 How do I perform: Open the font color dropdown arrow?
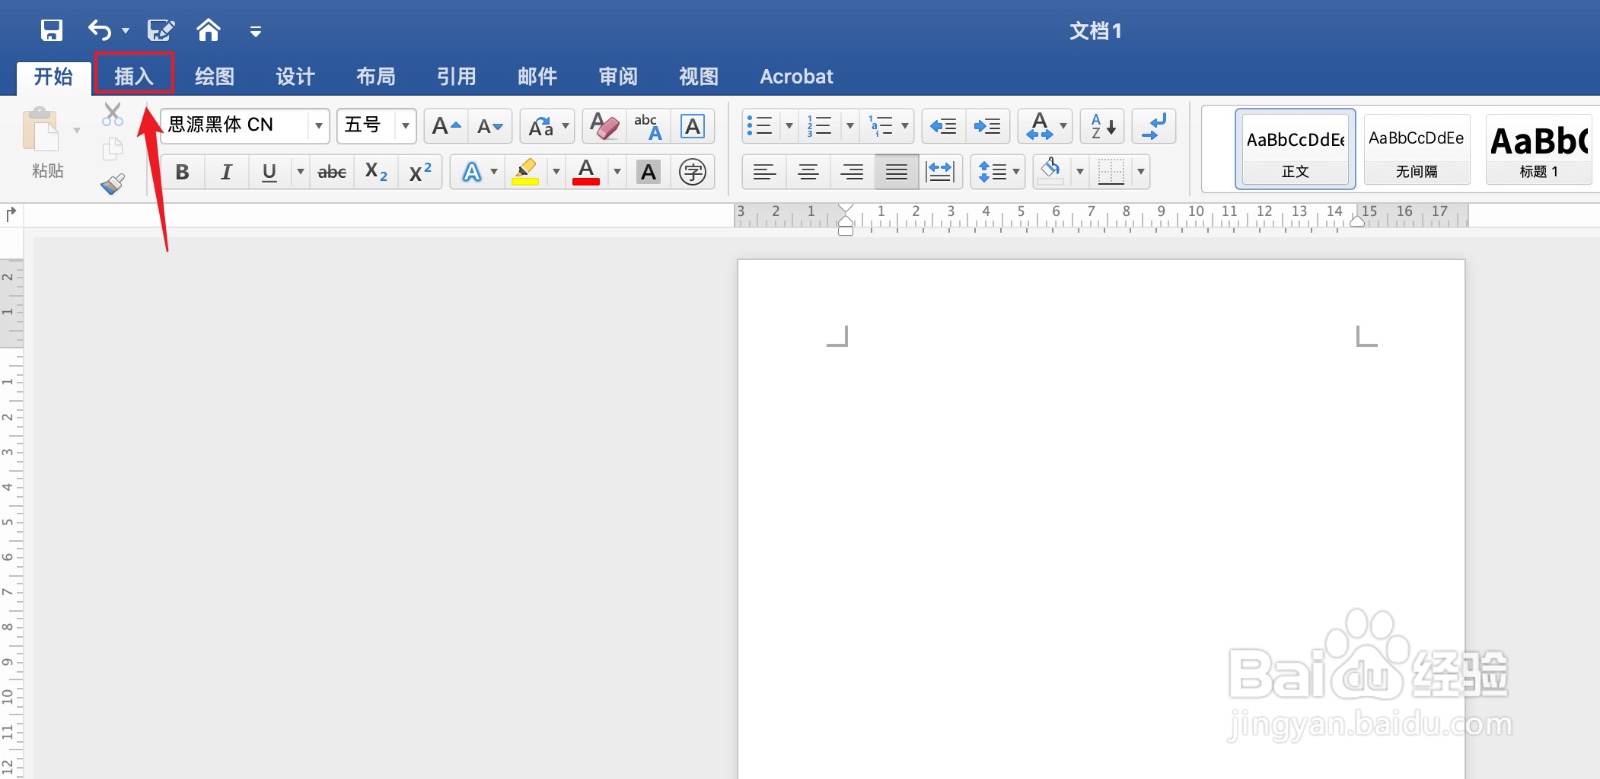(x=617, y=172)
